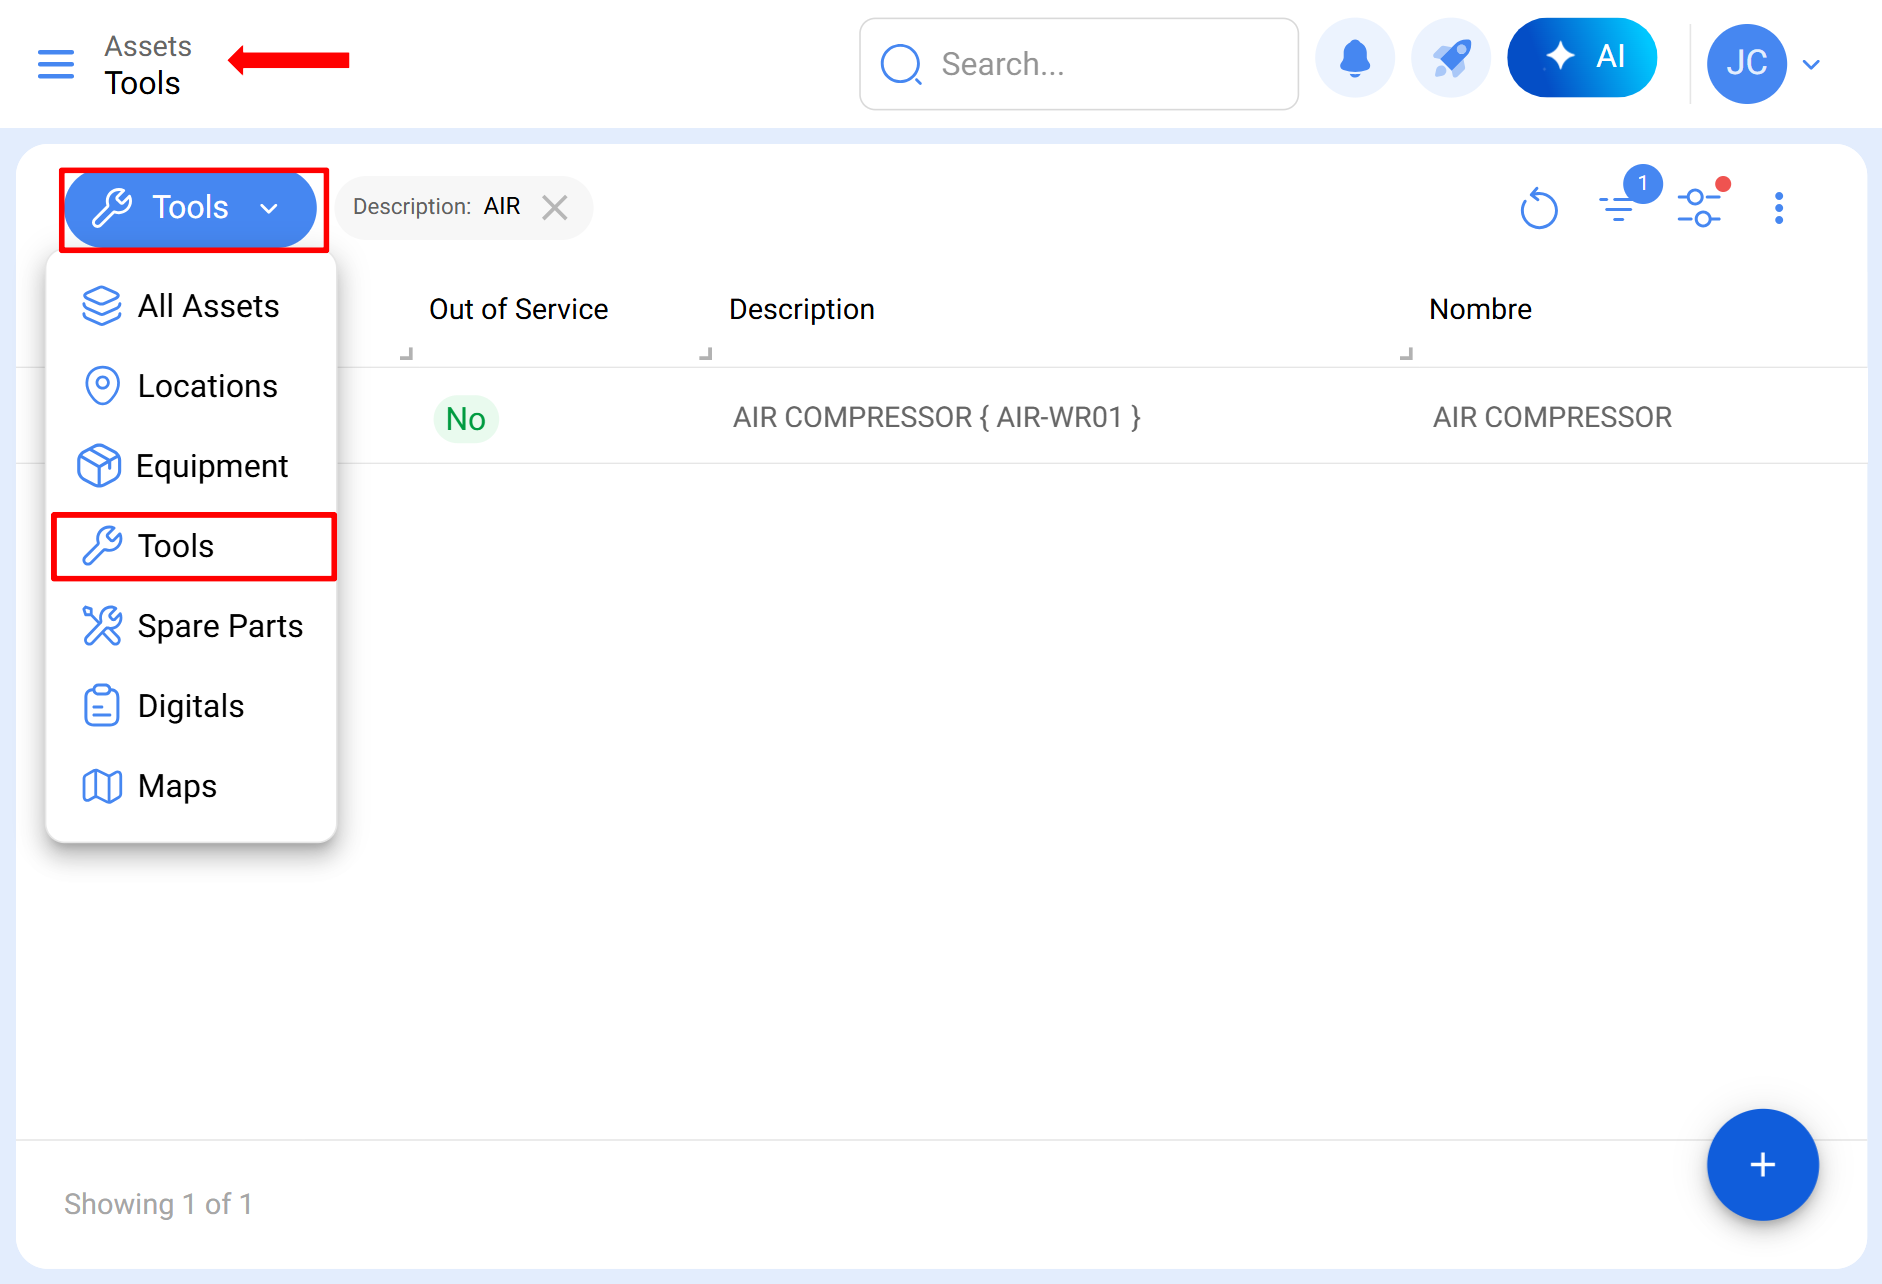Open the hamburger navigation menu

56,64
